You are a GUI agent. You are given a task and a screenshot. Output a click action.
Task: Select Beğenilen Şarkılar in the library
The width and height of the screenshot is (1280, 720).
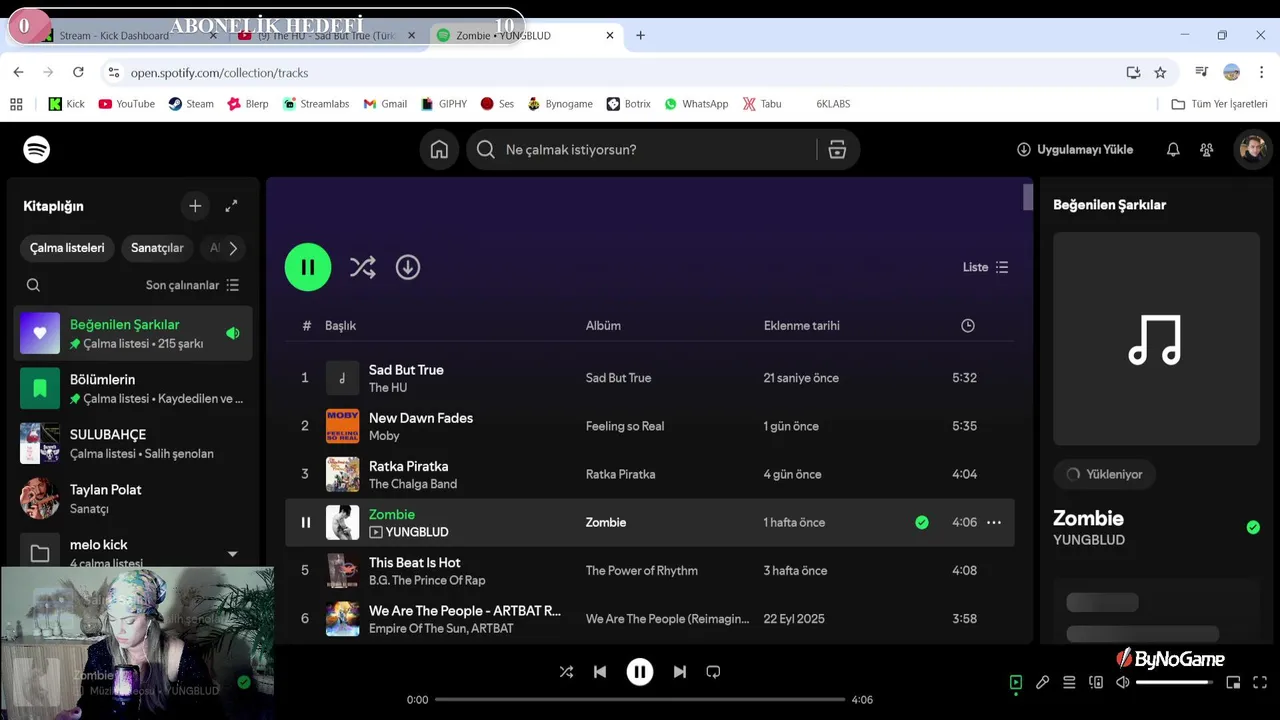click(133, 333)
